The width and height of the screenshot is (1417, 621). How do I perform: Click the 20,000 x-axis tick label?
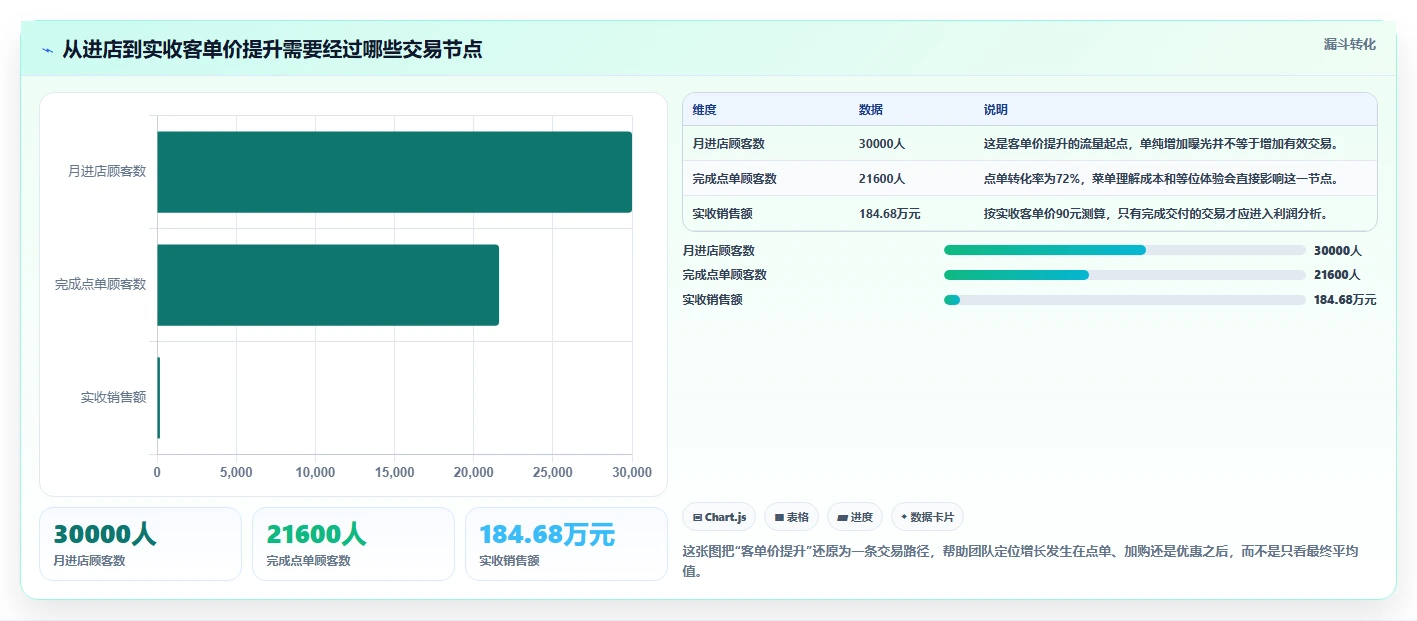tap(473, 472)
